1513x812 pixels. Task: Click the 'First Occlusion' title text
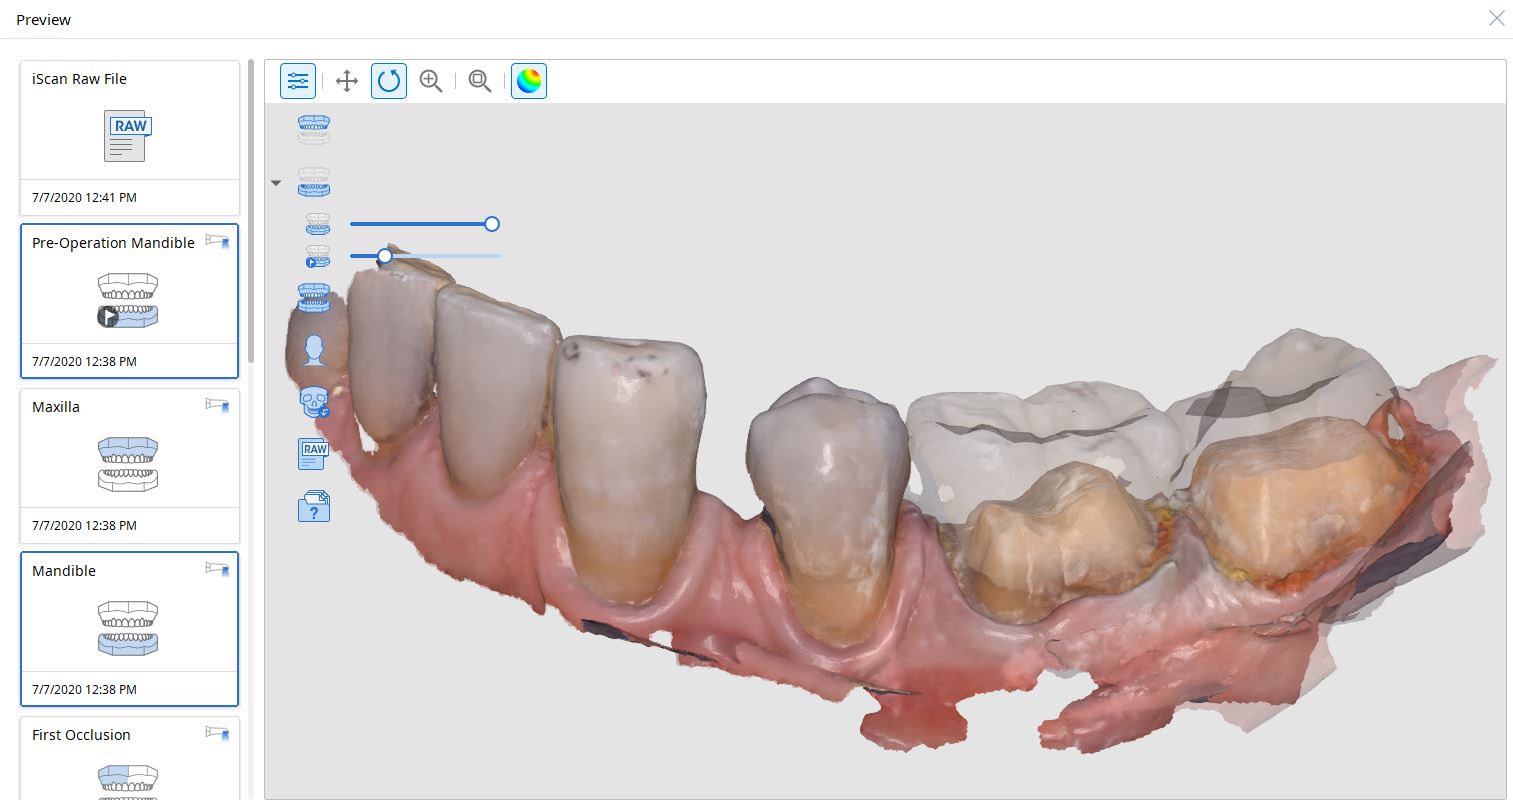coord(81,735)
